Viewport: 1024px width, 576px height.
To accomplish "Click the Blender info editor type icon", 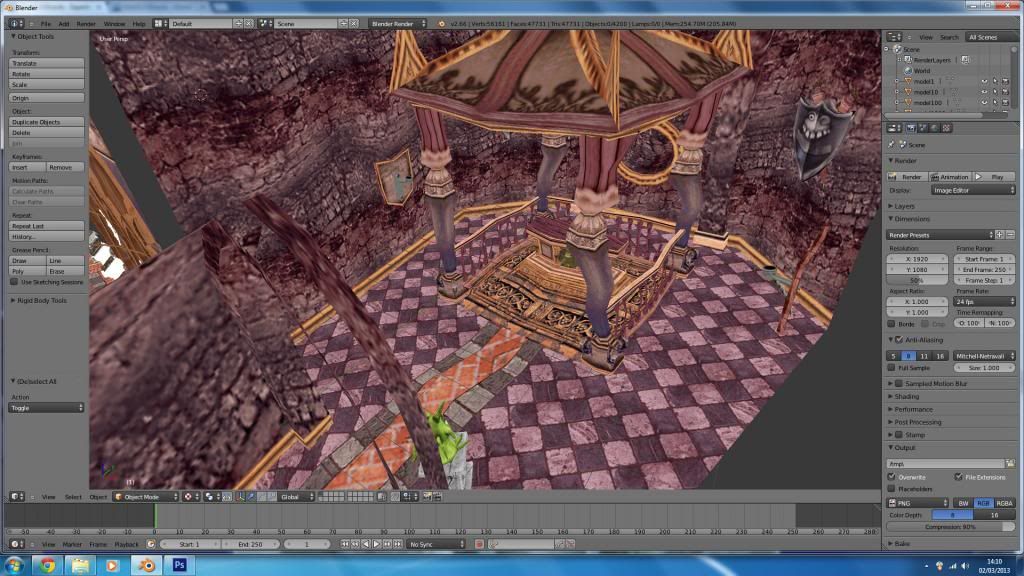I will coord(14,24).
